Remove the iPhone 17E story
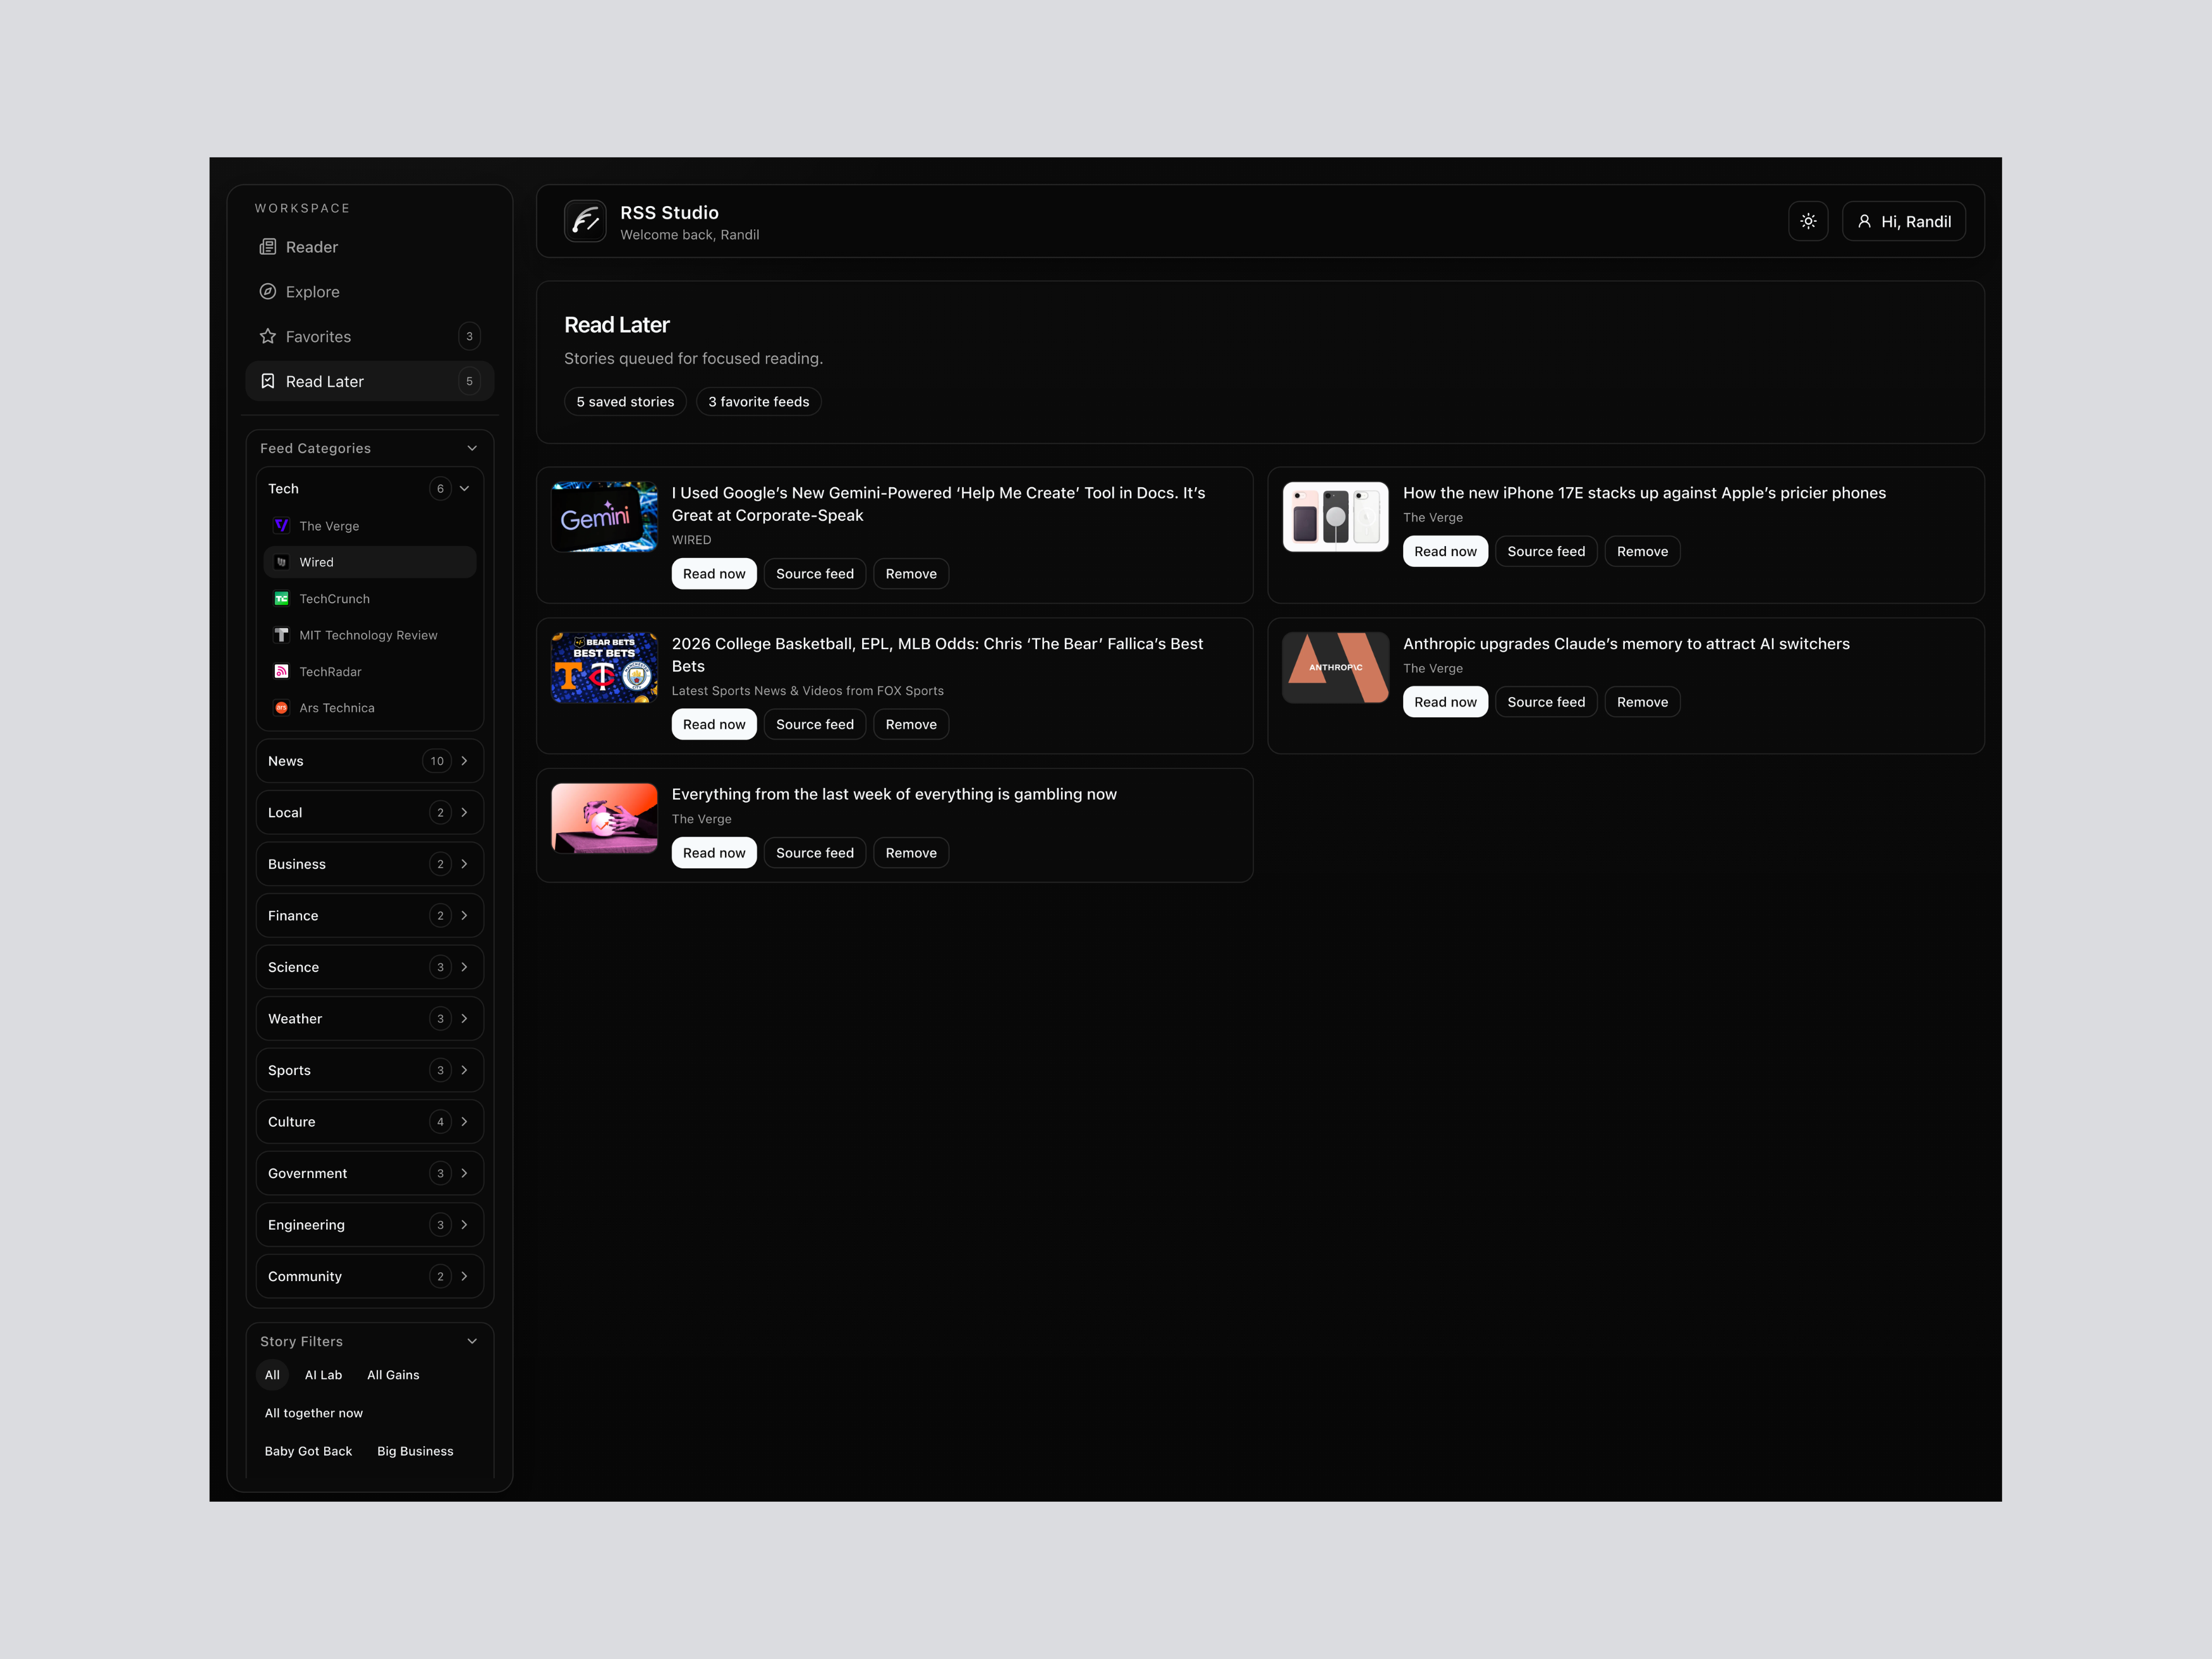The image size is (2212, 1659). (x=1641, y=551)
